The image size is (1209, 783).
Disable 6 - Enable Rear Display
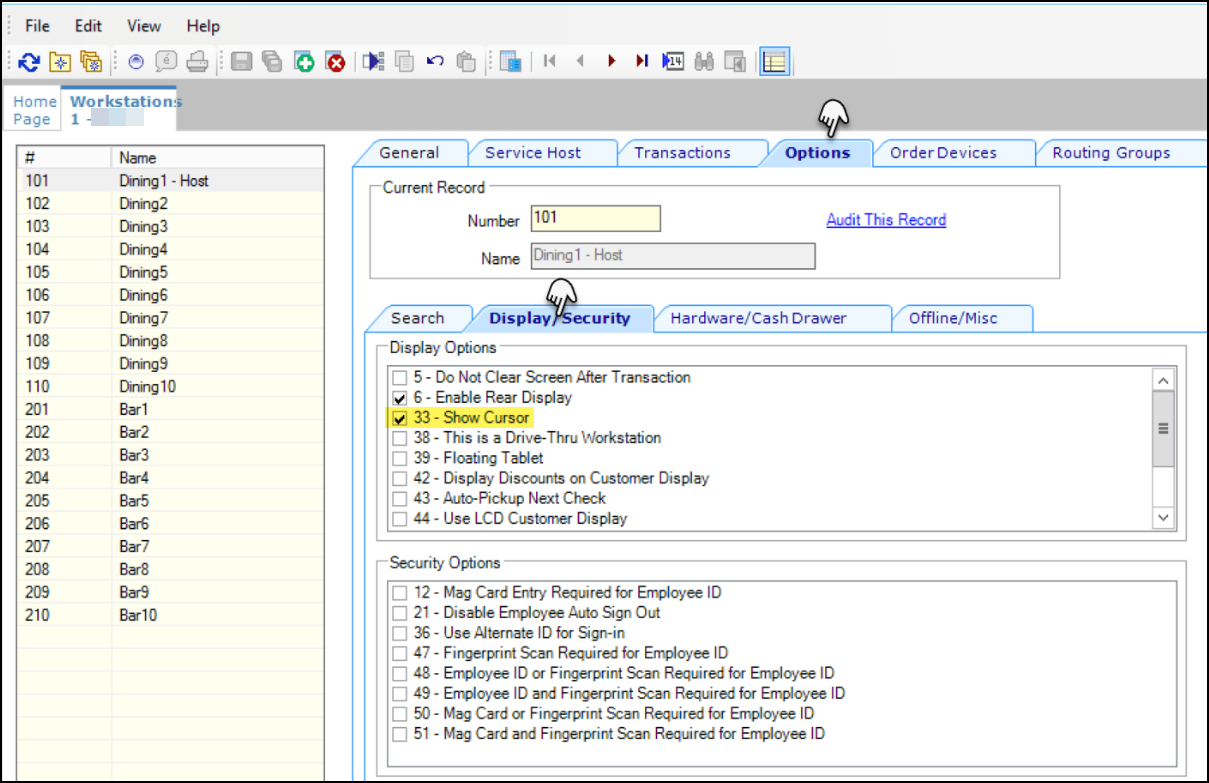tap(400, 398)
